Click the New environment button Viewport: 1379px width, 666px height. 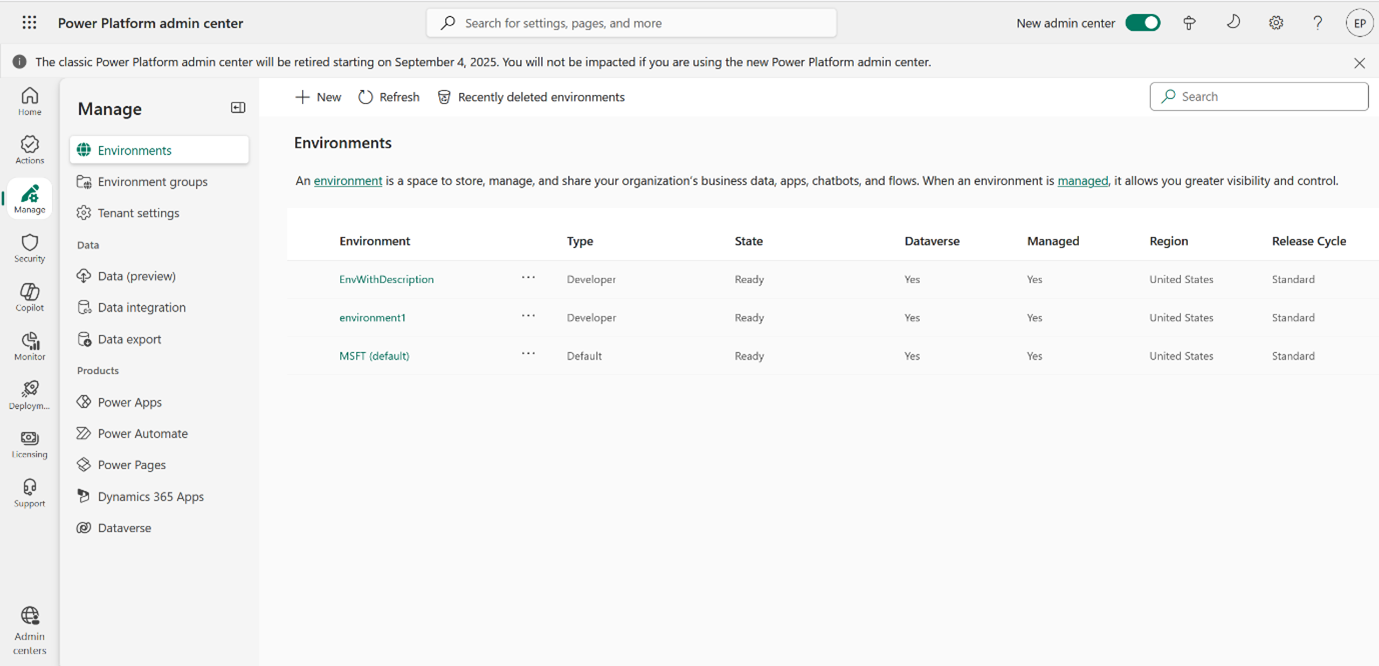coord(318,97)
